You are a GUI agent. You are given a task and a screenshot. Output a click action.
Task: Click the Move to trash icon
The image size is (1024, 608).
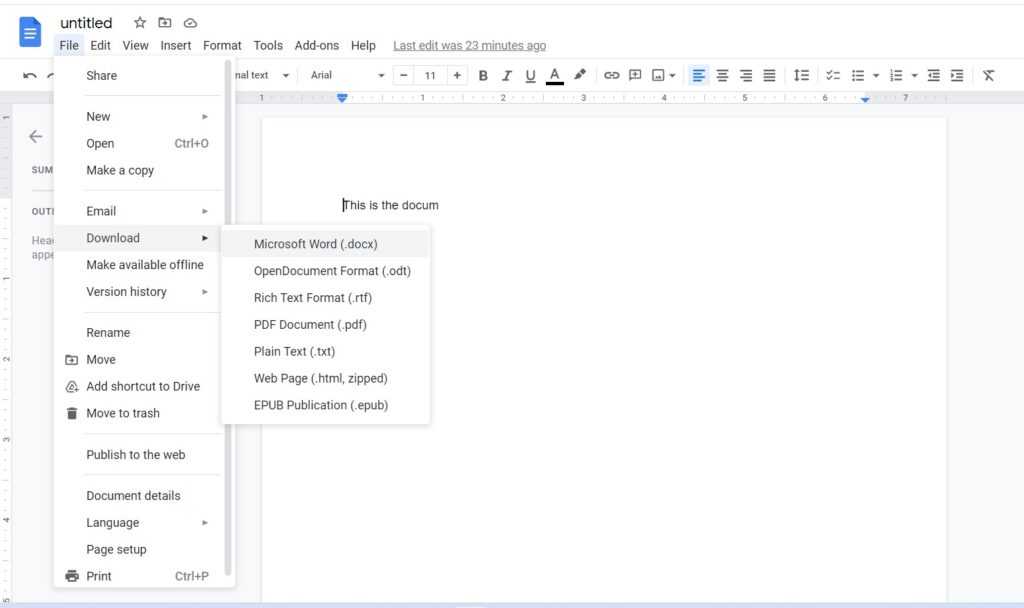(72, 413)
